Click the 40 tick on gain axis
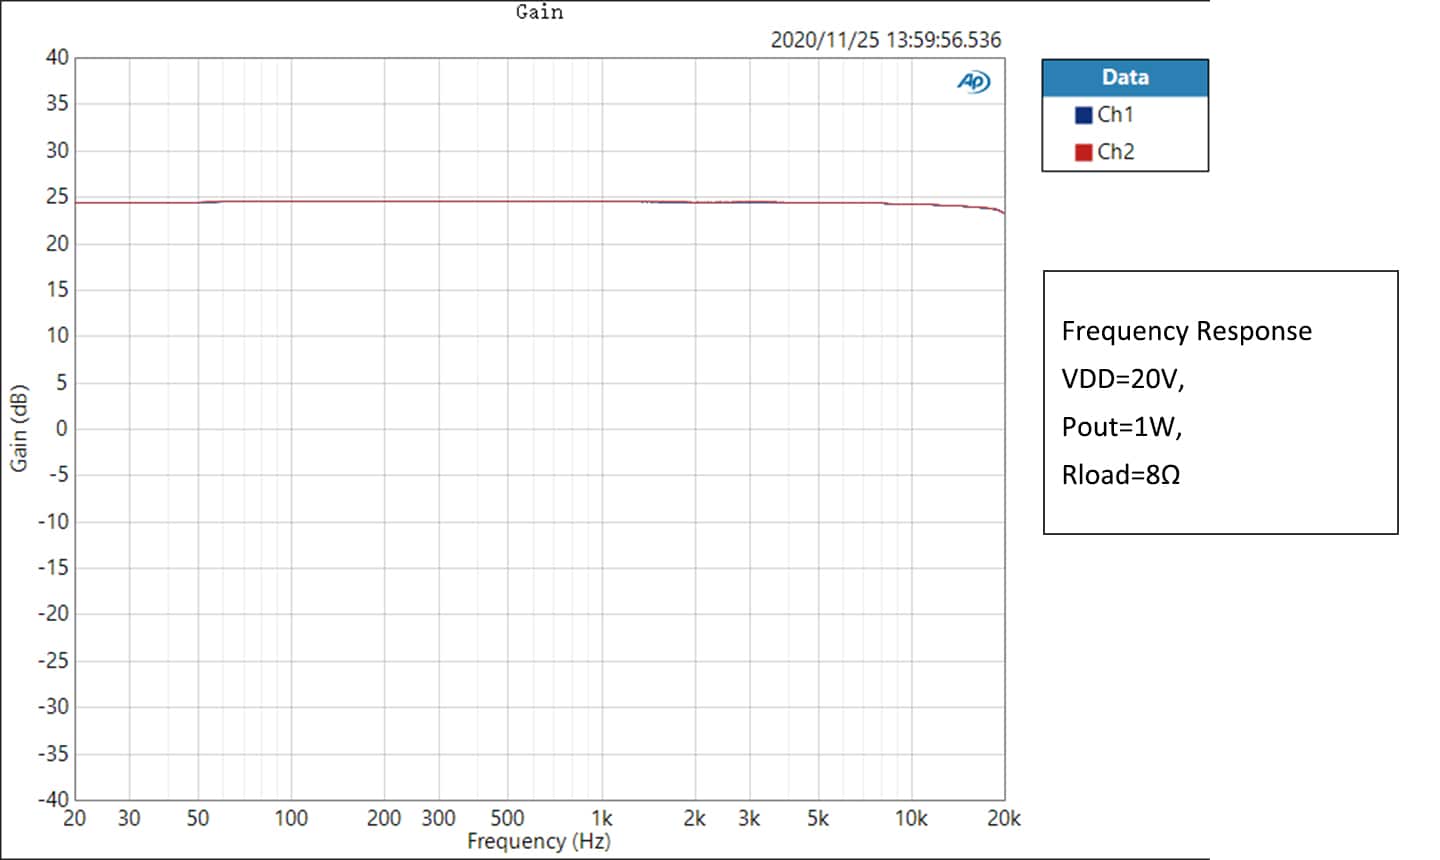 point(57,58)
